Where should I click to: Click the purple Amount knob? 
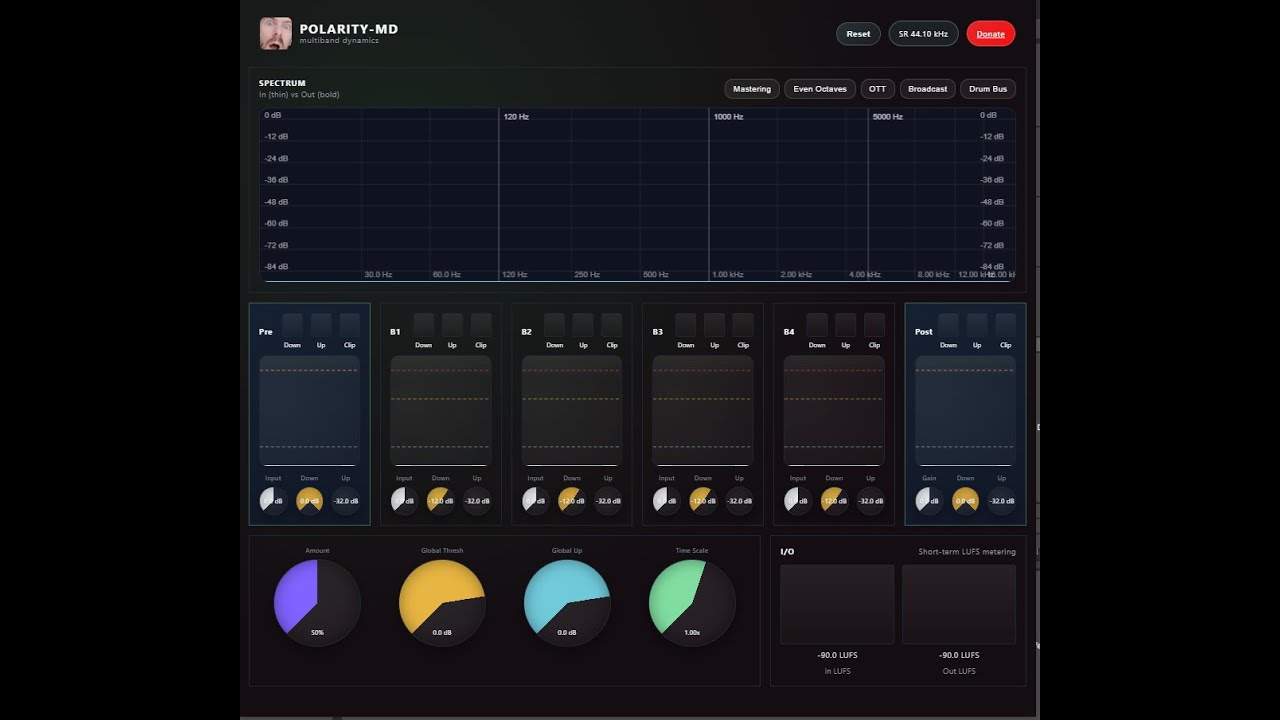[317, 603]
